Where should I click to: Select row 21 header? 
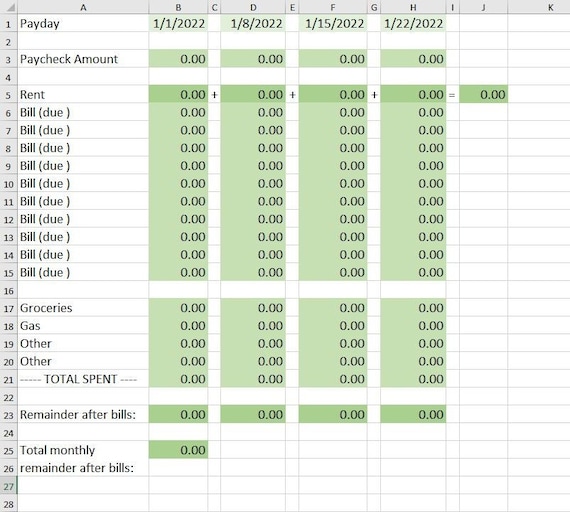(9, 379)
